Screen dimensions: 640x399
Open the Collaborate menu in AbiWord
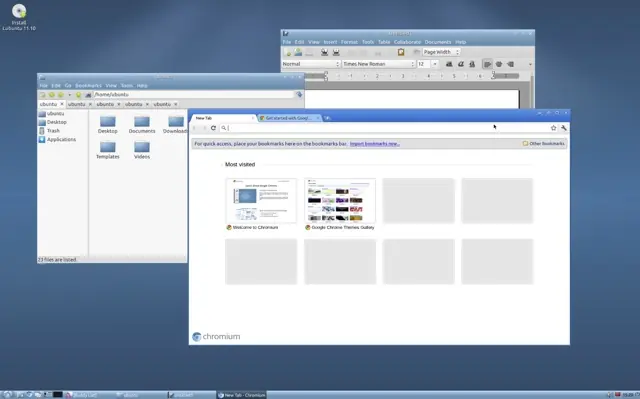point(407,42)
